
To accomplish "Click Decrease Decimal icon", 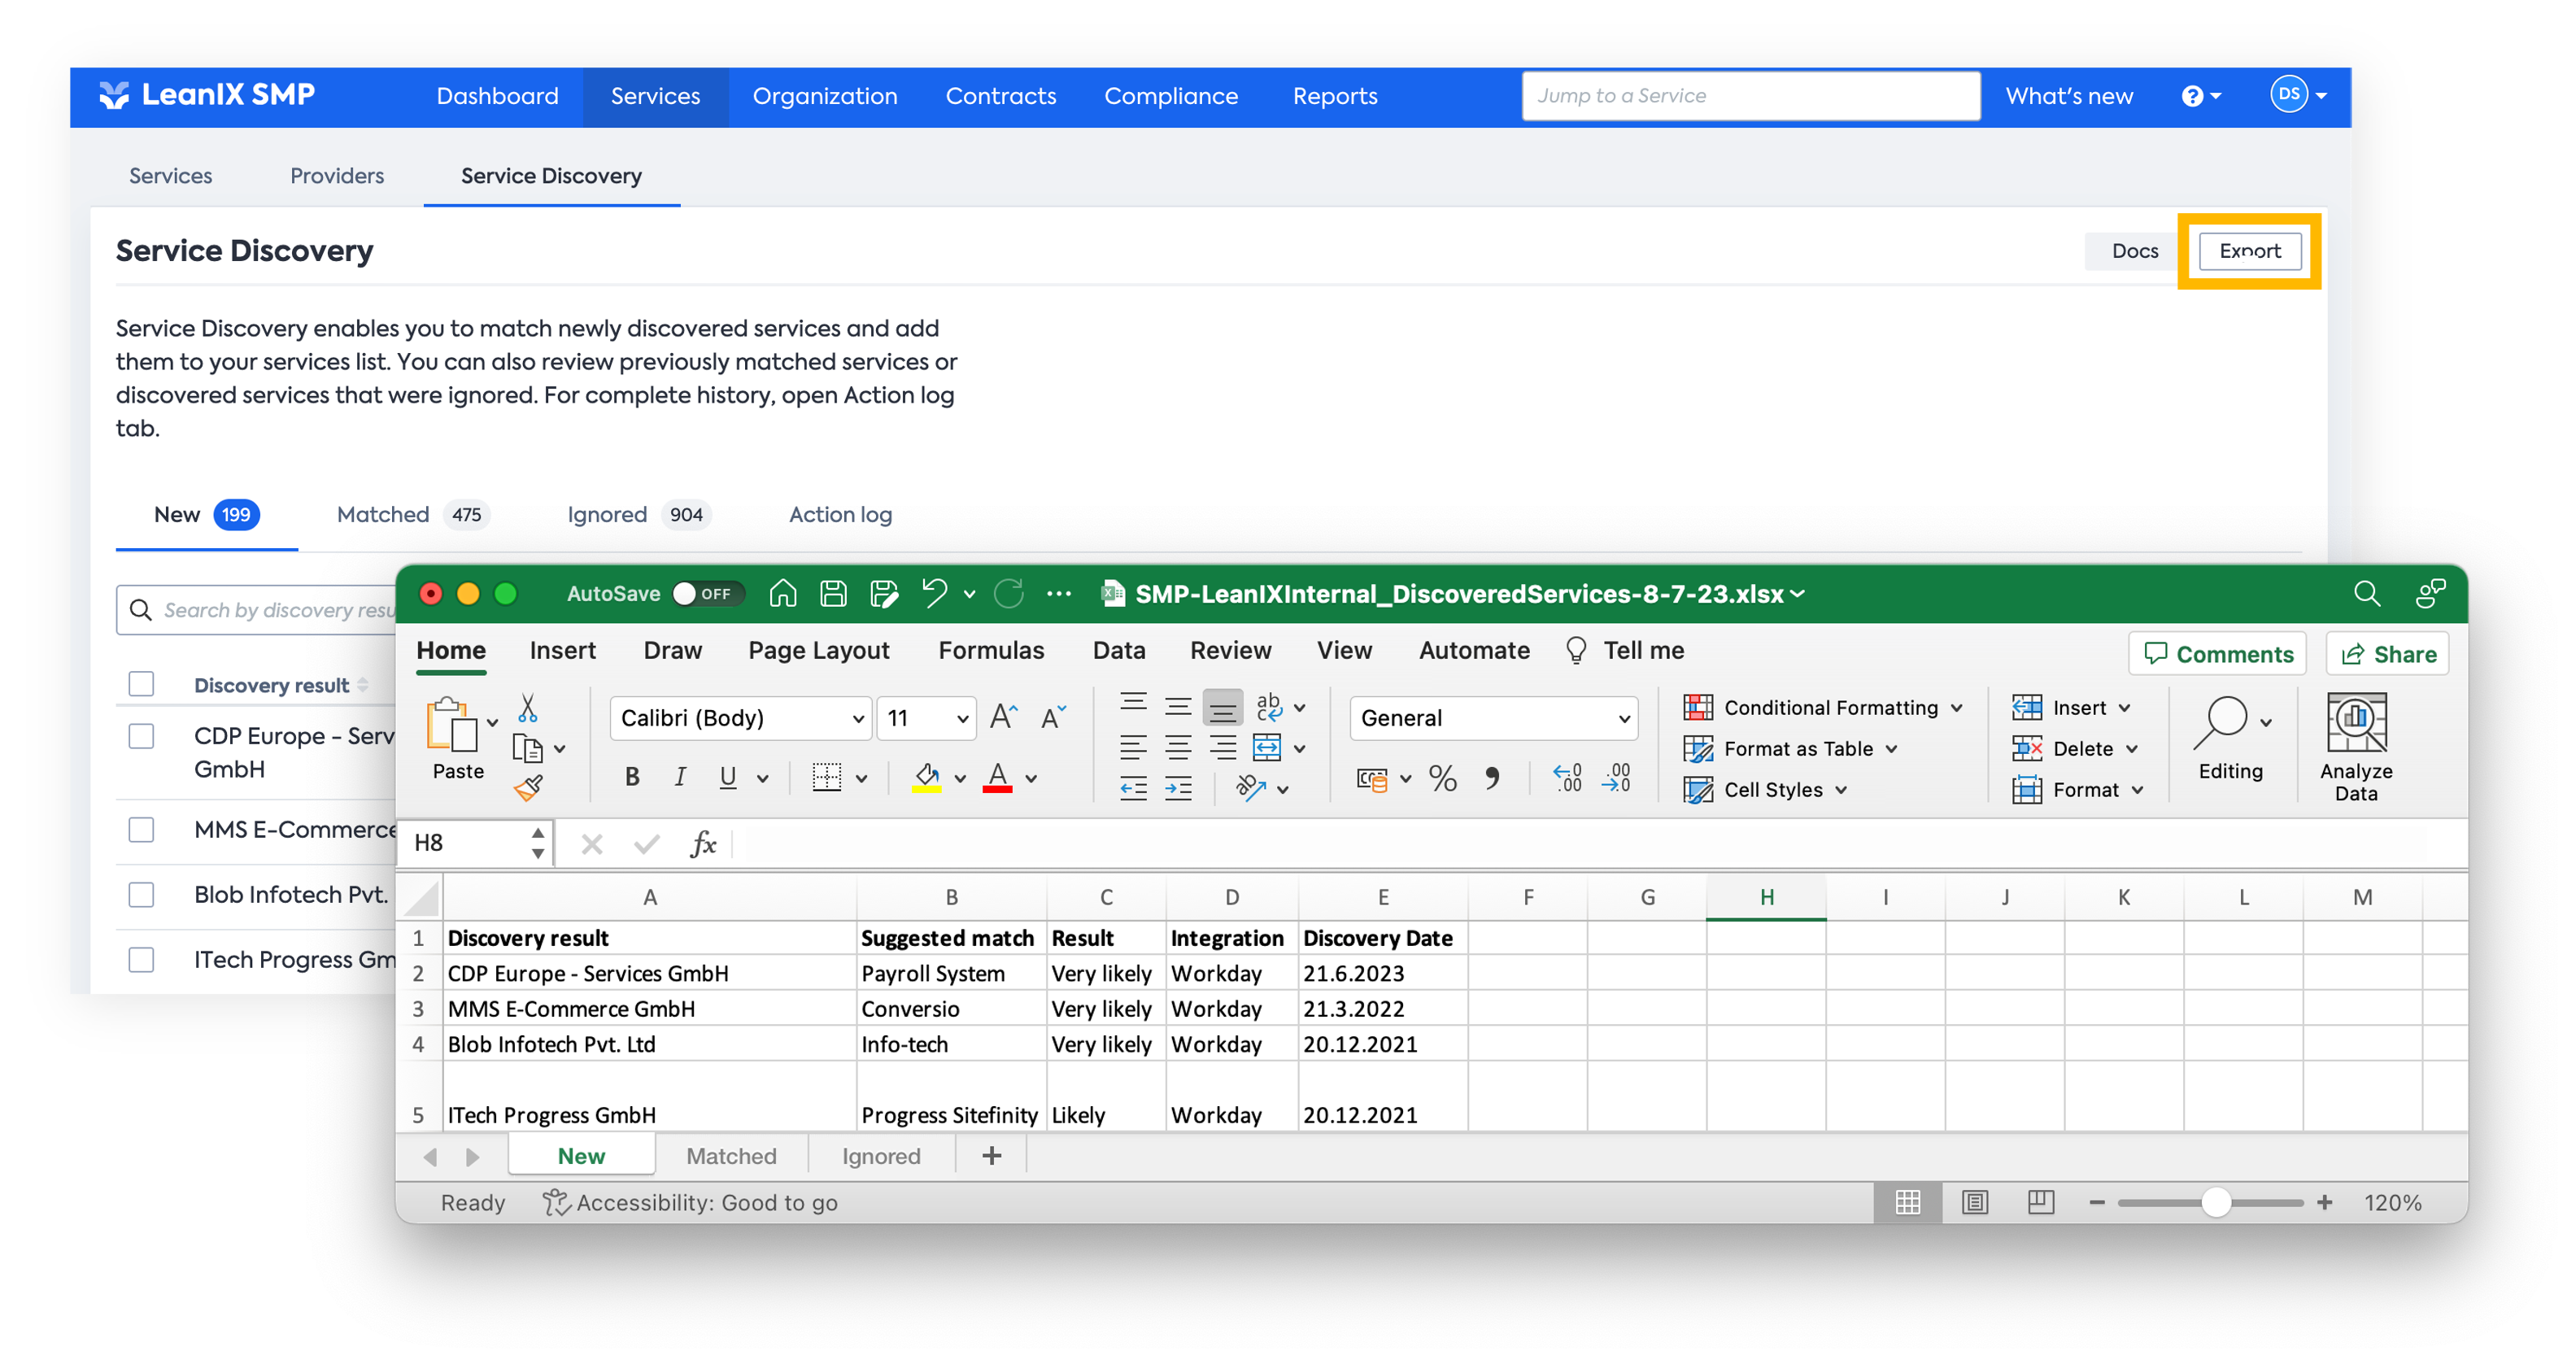I will (x=1616, y=778).
